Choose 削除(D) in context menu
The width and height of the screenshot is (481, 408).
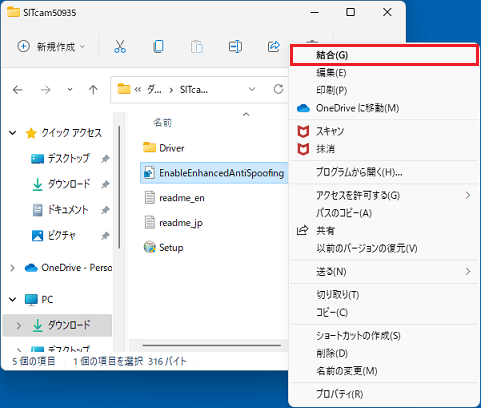click(384, 353)
